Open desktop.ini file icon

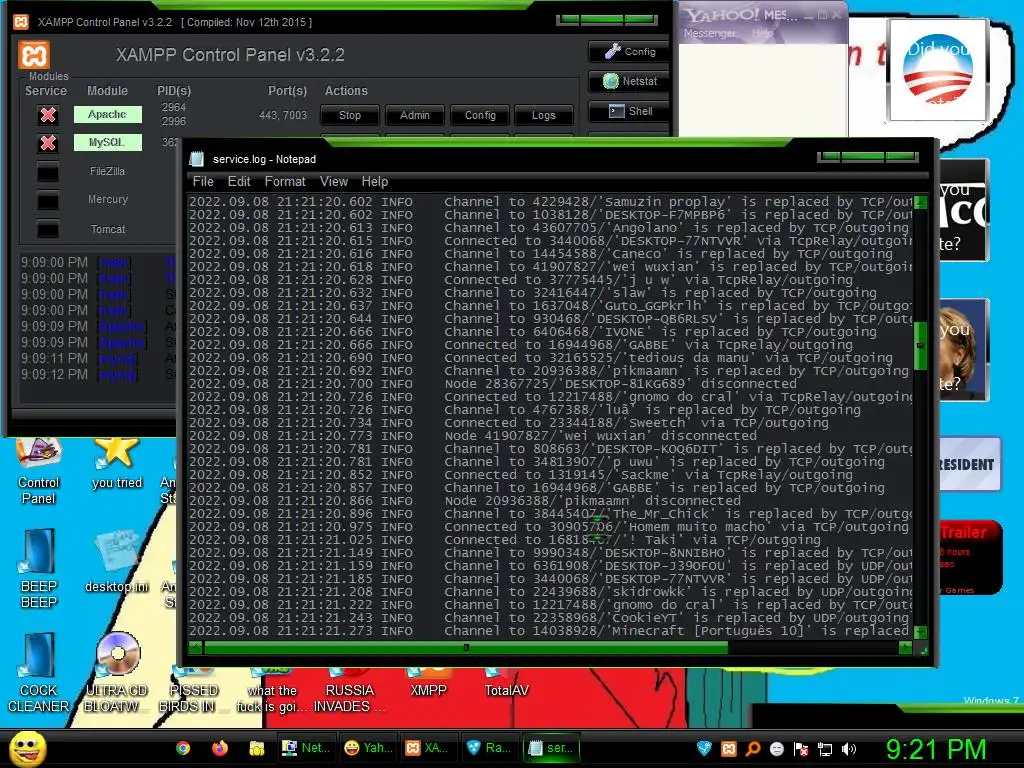pos(116,562)
